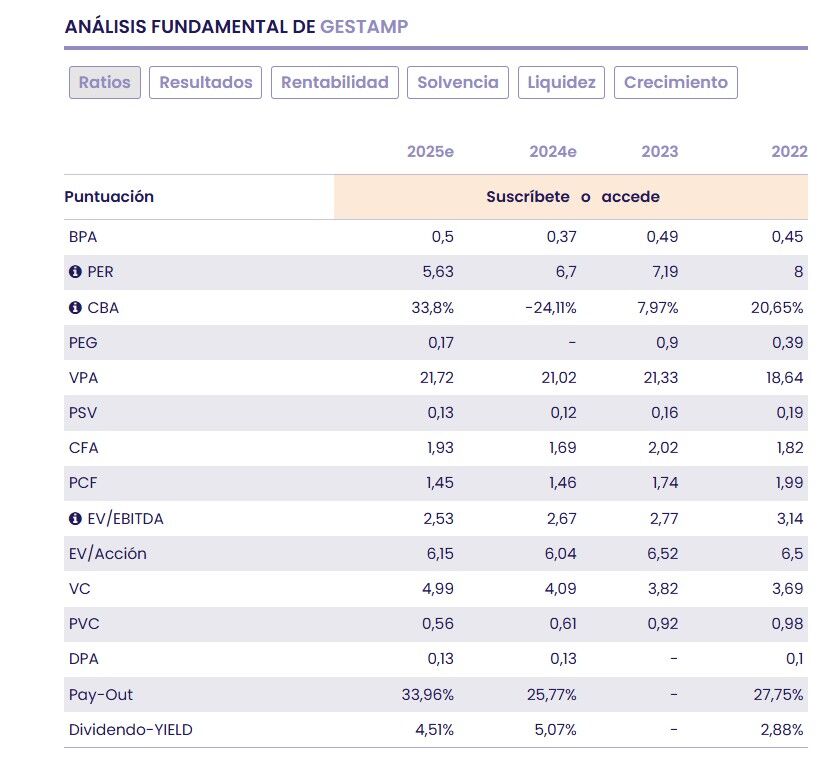
Task: View the Crecimiento tab
Action: tap(676, 82)
